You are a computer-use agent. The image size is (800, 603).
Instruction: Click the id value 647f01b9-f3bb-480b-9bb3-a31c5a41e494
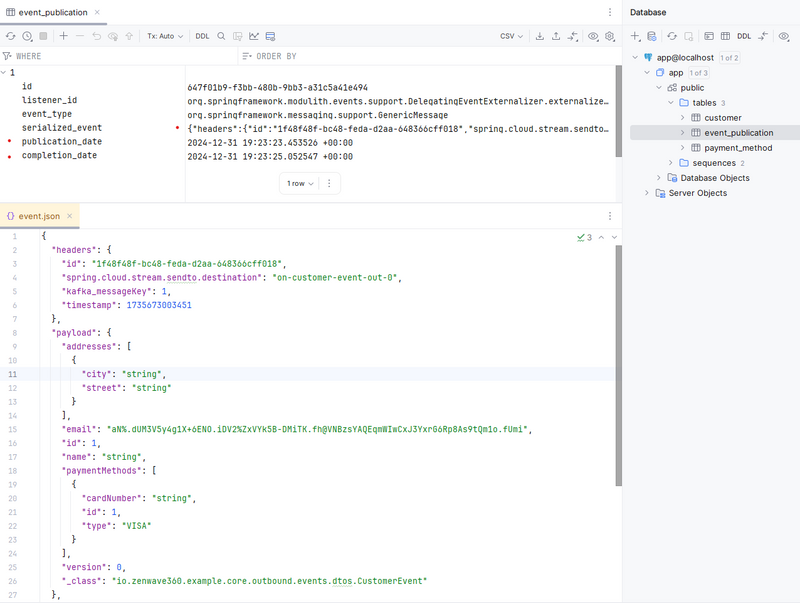pos(278,88)
